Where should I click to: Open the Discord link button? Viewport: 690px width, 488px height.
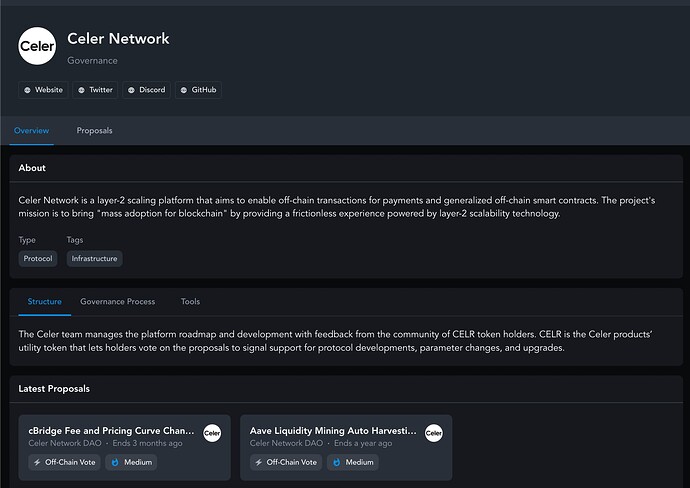147,90
